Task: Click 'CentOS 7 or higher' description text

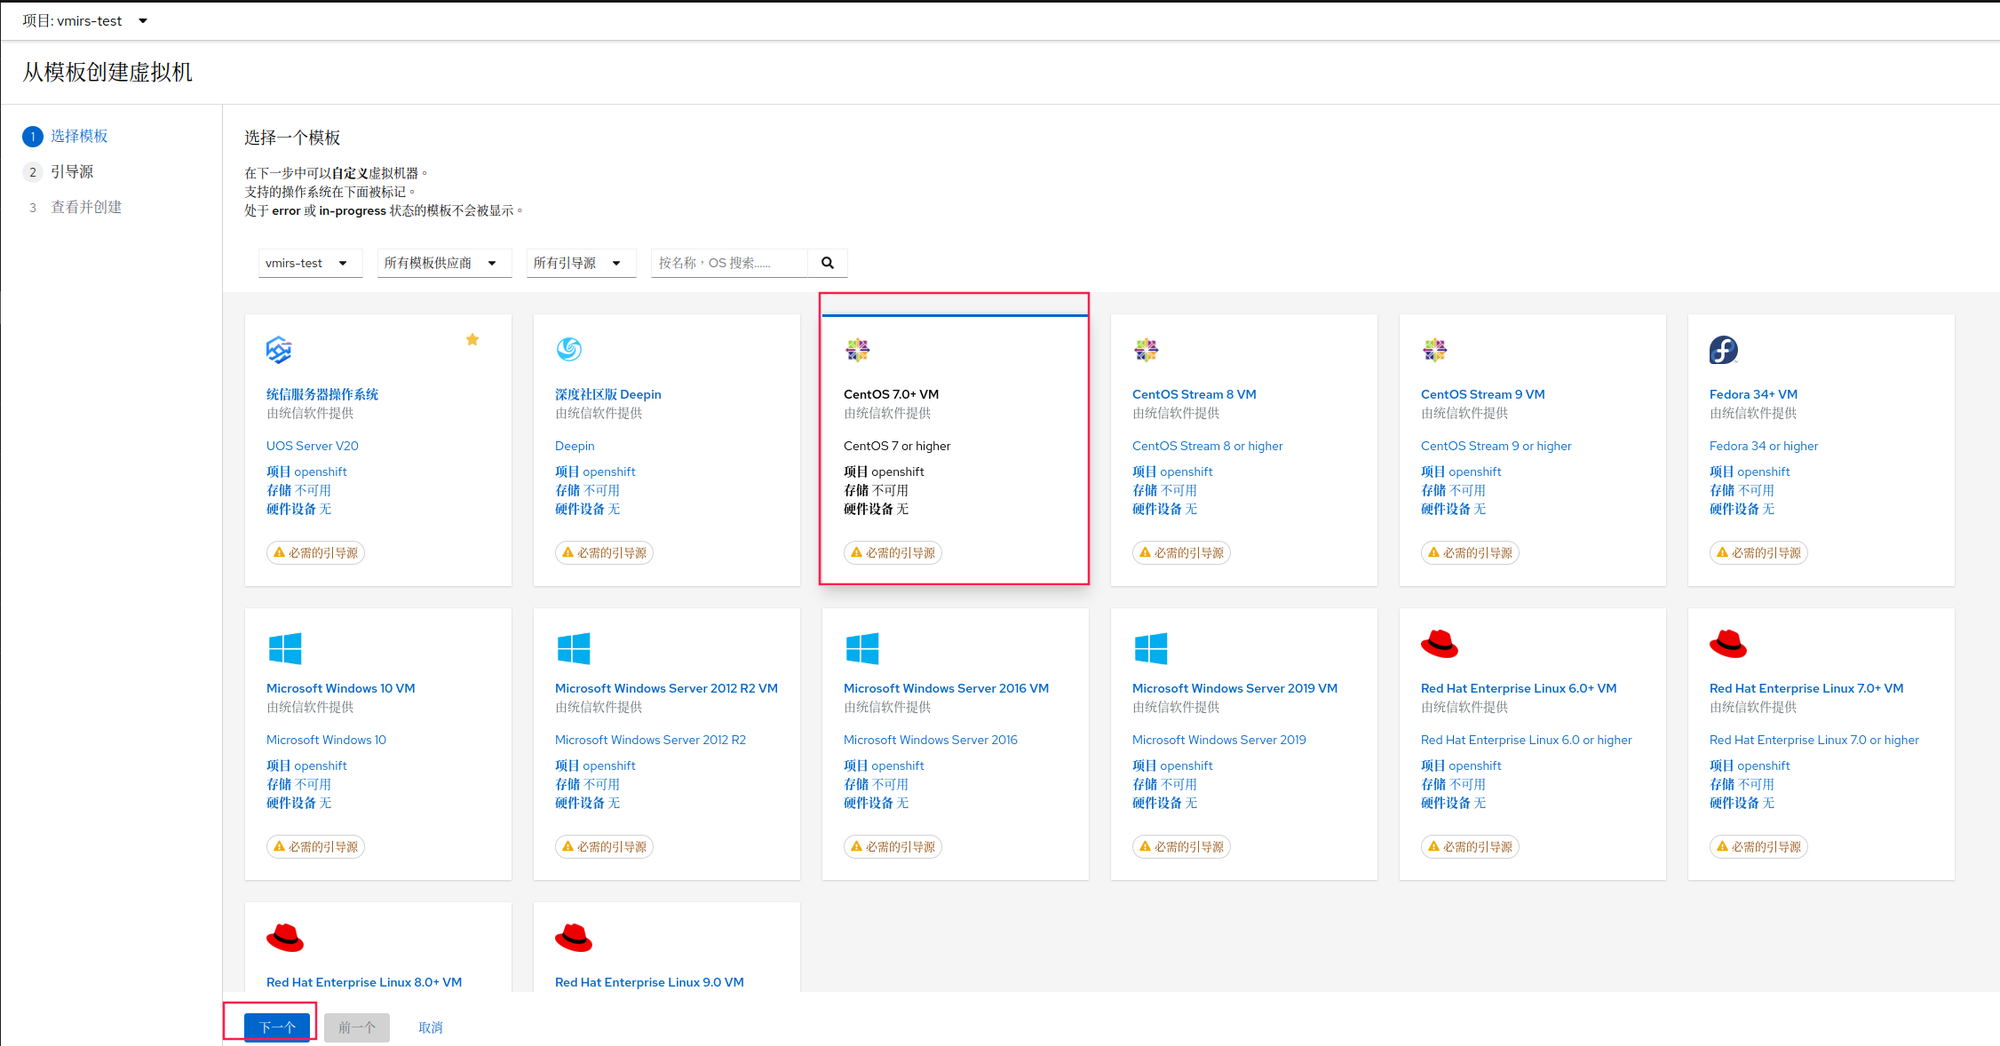Action: coord(897,446)
